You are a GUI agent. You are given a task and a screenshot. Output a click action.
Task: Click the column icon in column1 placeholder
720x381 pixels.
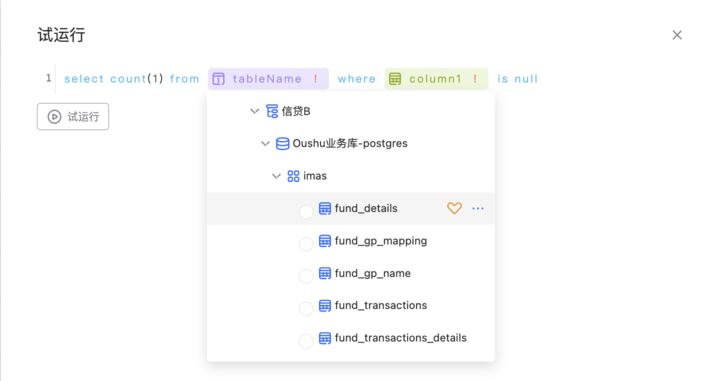[395, 79]
